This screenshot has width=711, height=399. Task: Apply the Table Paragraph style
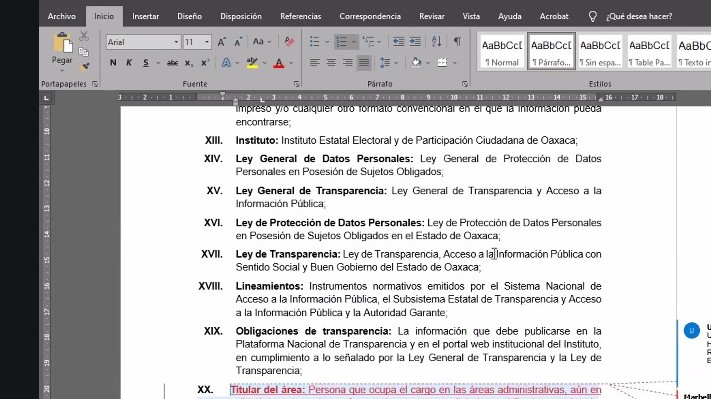pyautogui.click(x=649, y=51)
